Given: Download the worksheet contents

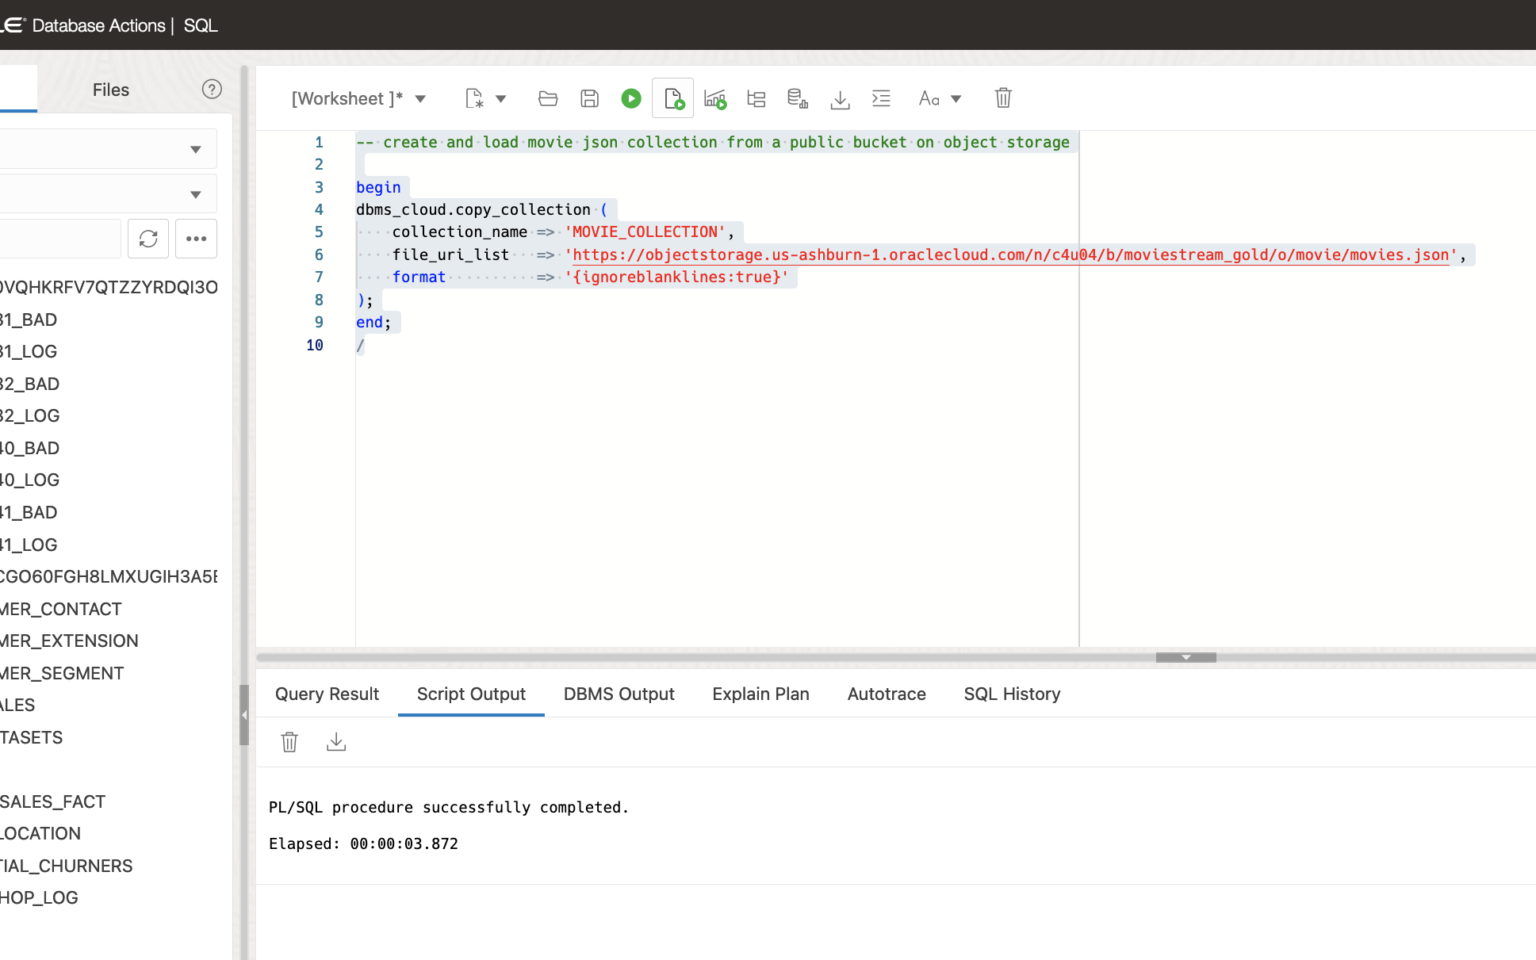Looking at the screenshot, I should pyautogui.click(x=840, y=97).
